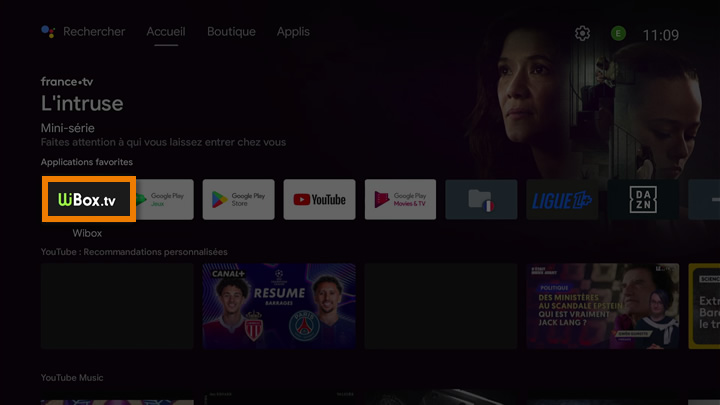The width and height of the screenshot is (720, 405).
Task: Select the first blank YouTube recommendation card
Action: click(117, 306)
